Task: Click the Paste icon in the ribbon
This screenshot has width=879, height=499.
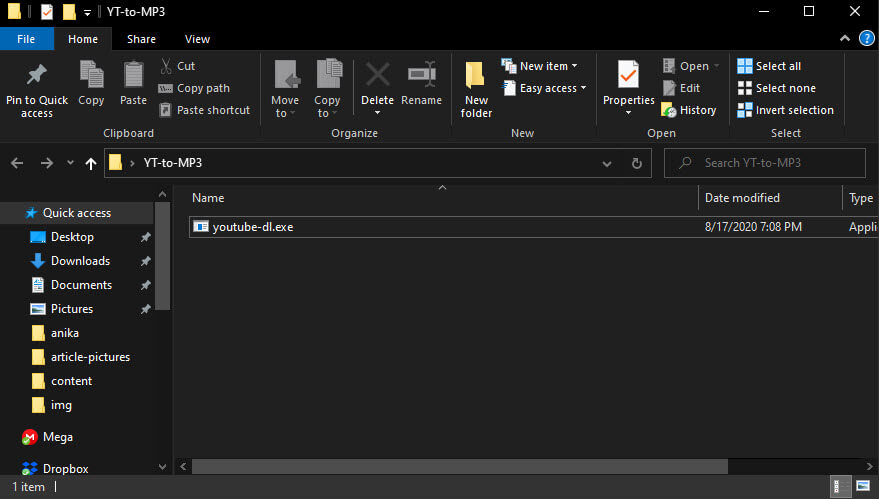Action: (x=133, y=76)
